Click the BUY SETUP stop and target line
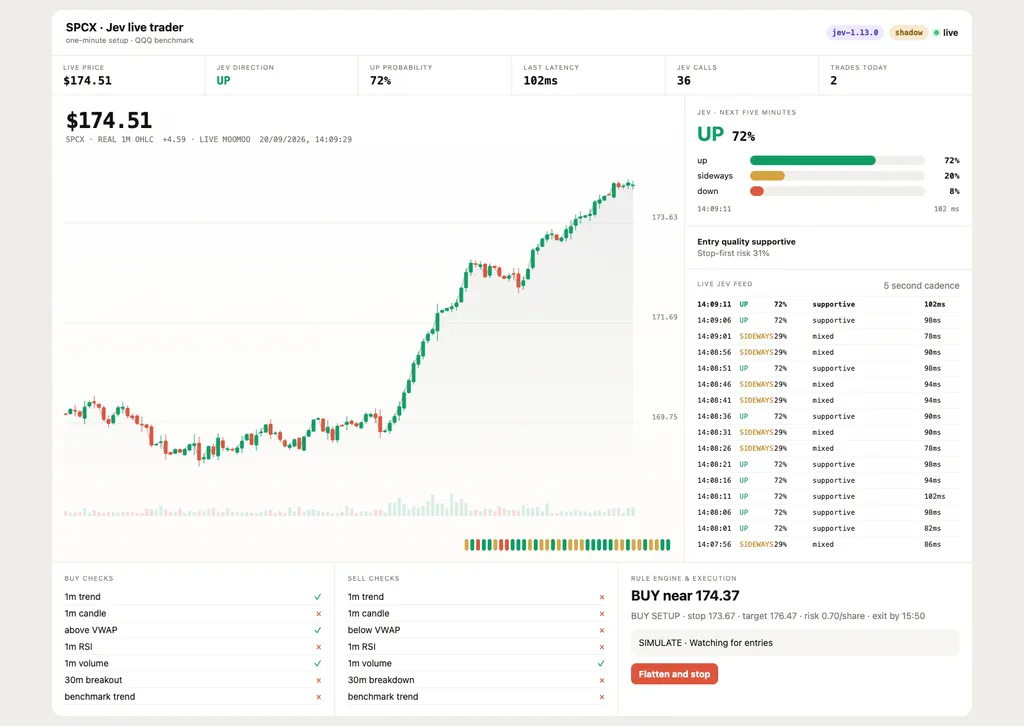The height and width of the screenshot is (726, 1024). point(778,616)
